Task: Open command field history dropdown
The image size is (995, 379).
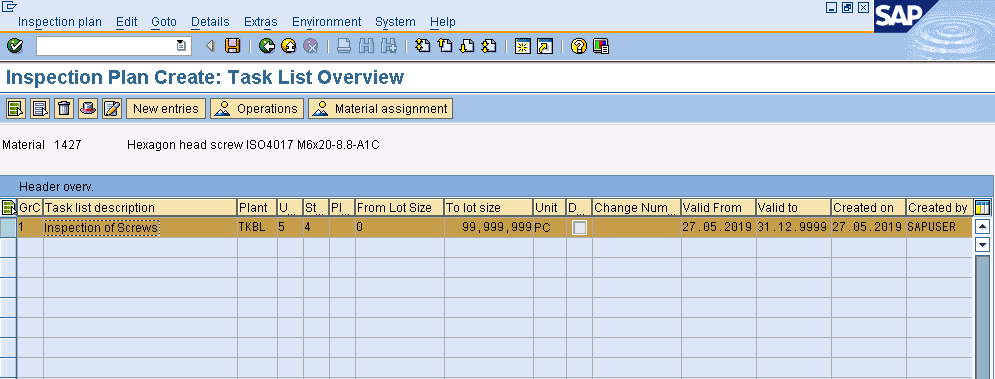Action: (x=181, y=46)
